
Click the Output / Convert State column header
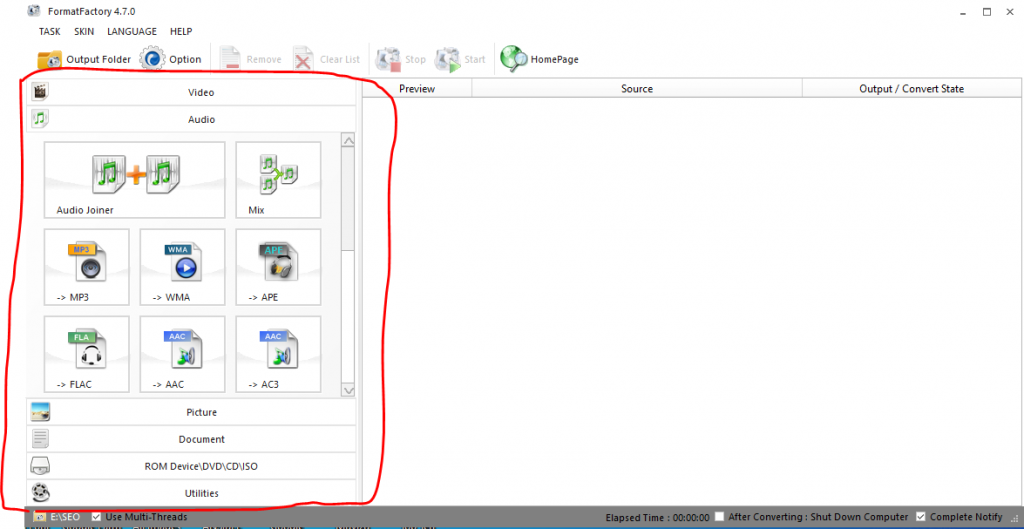(x=911, y=89)
